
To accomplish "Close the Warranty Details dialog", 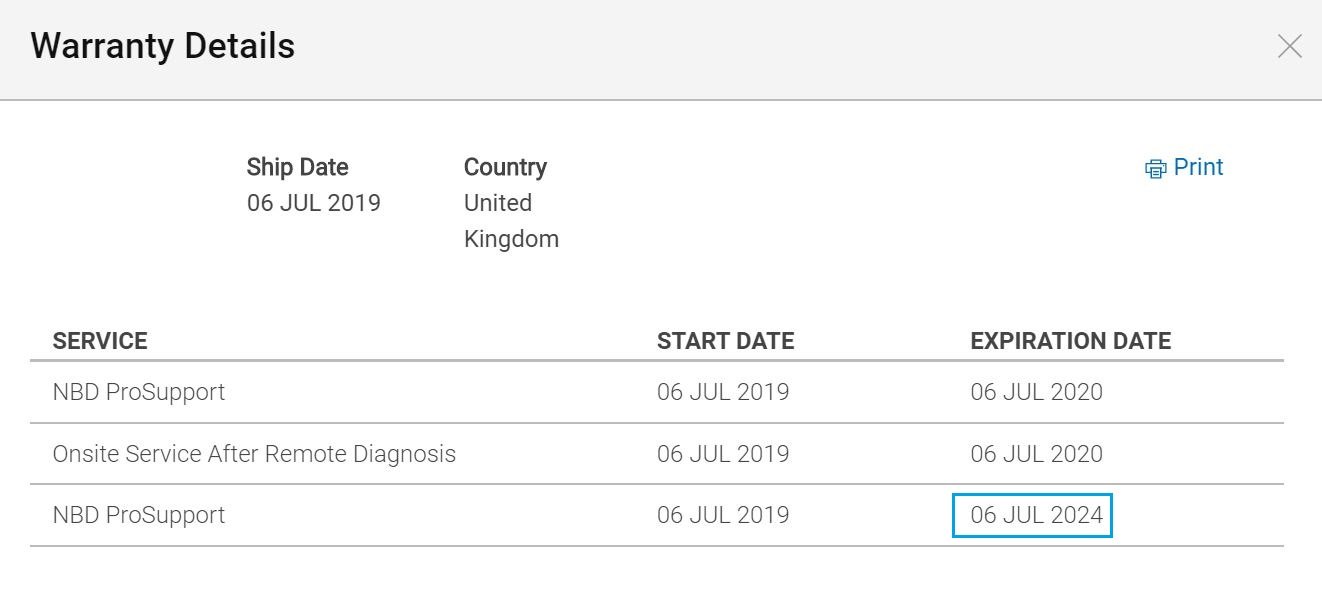I will pyautogui.click(x=1289, y=46).
